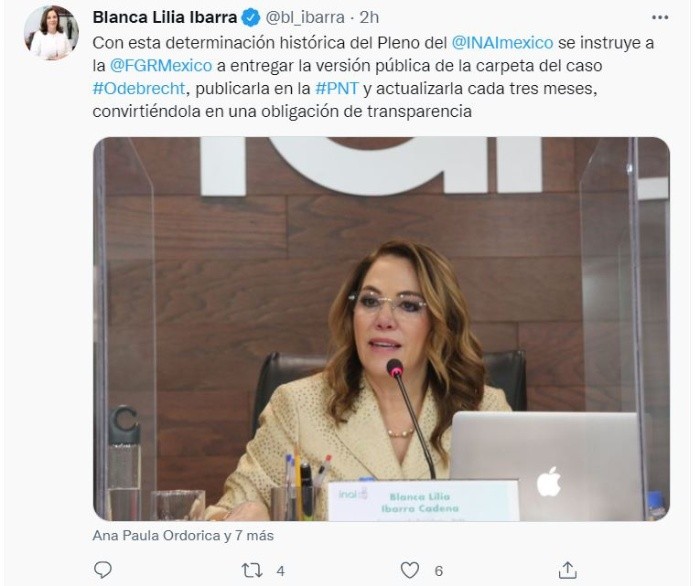Open the @INAImexico mention
The image size is (700, 586).
pyautogui.click(x=502, y=43)
